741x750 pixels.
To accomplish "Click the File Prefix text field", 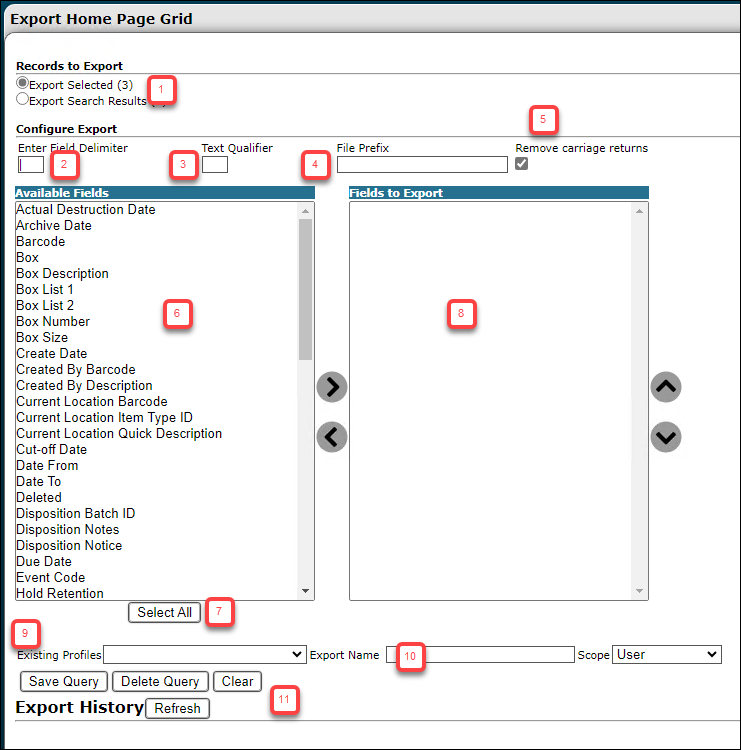I will (x=422, y=164).
